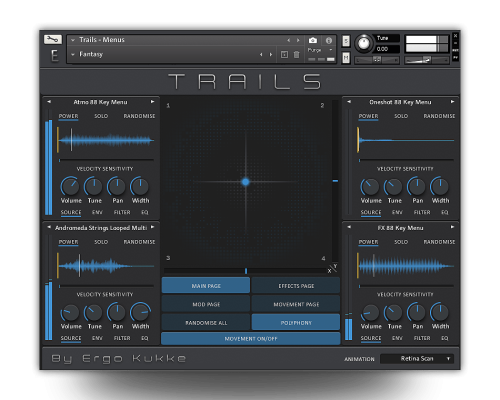
Task: Open the wrench instrument edit icon
Action: [53, 39]
